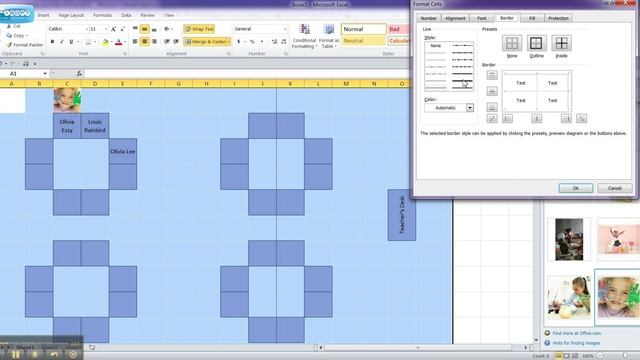Select Middle Align icon
Image resolution: width=640 pixels, height=360 pixels.
[x=144, y=29]
